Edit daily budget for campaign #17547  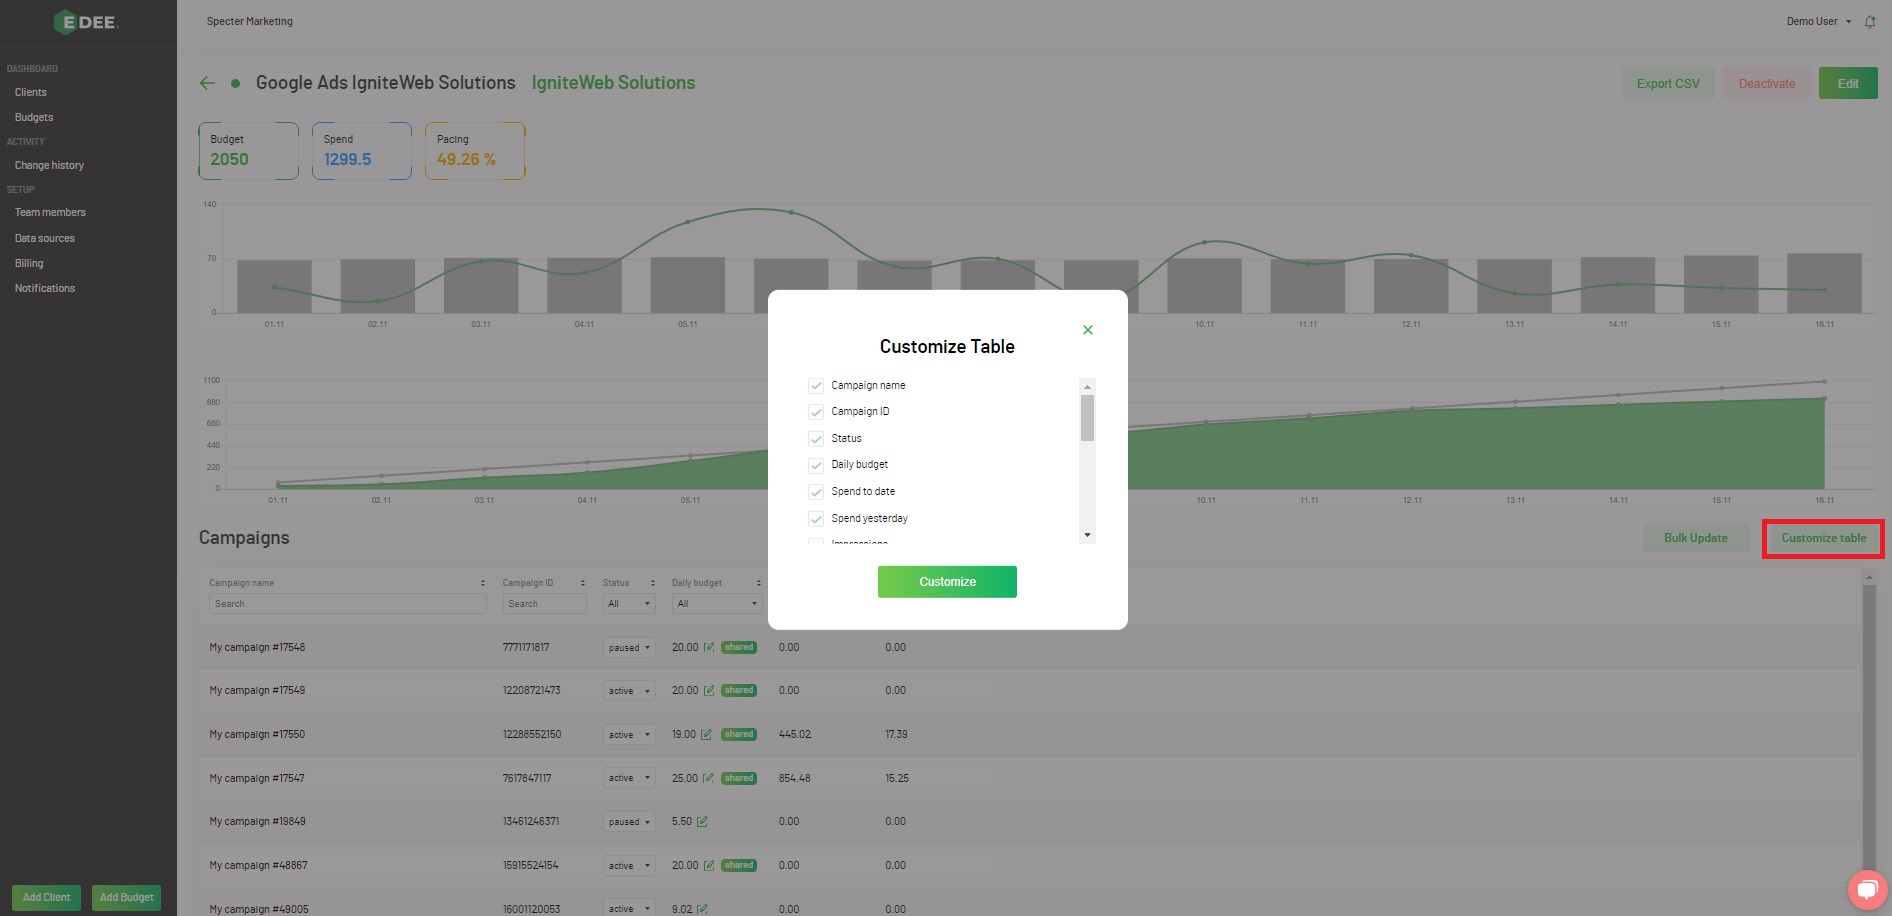[x=709, y=779]
